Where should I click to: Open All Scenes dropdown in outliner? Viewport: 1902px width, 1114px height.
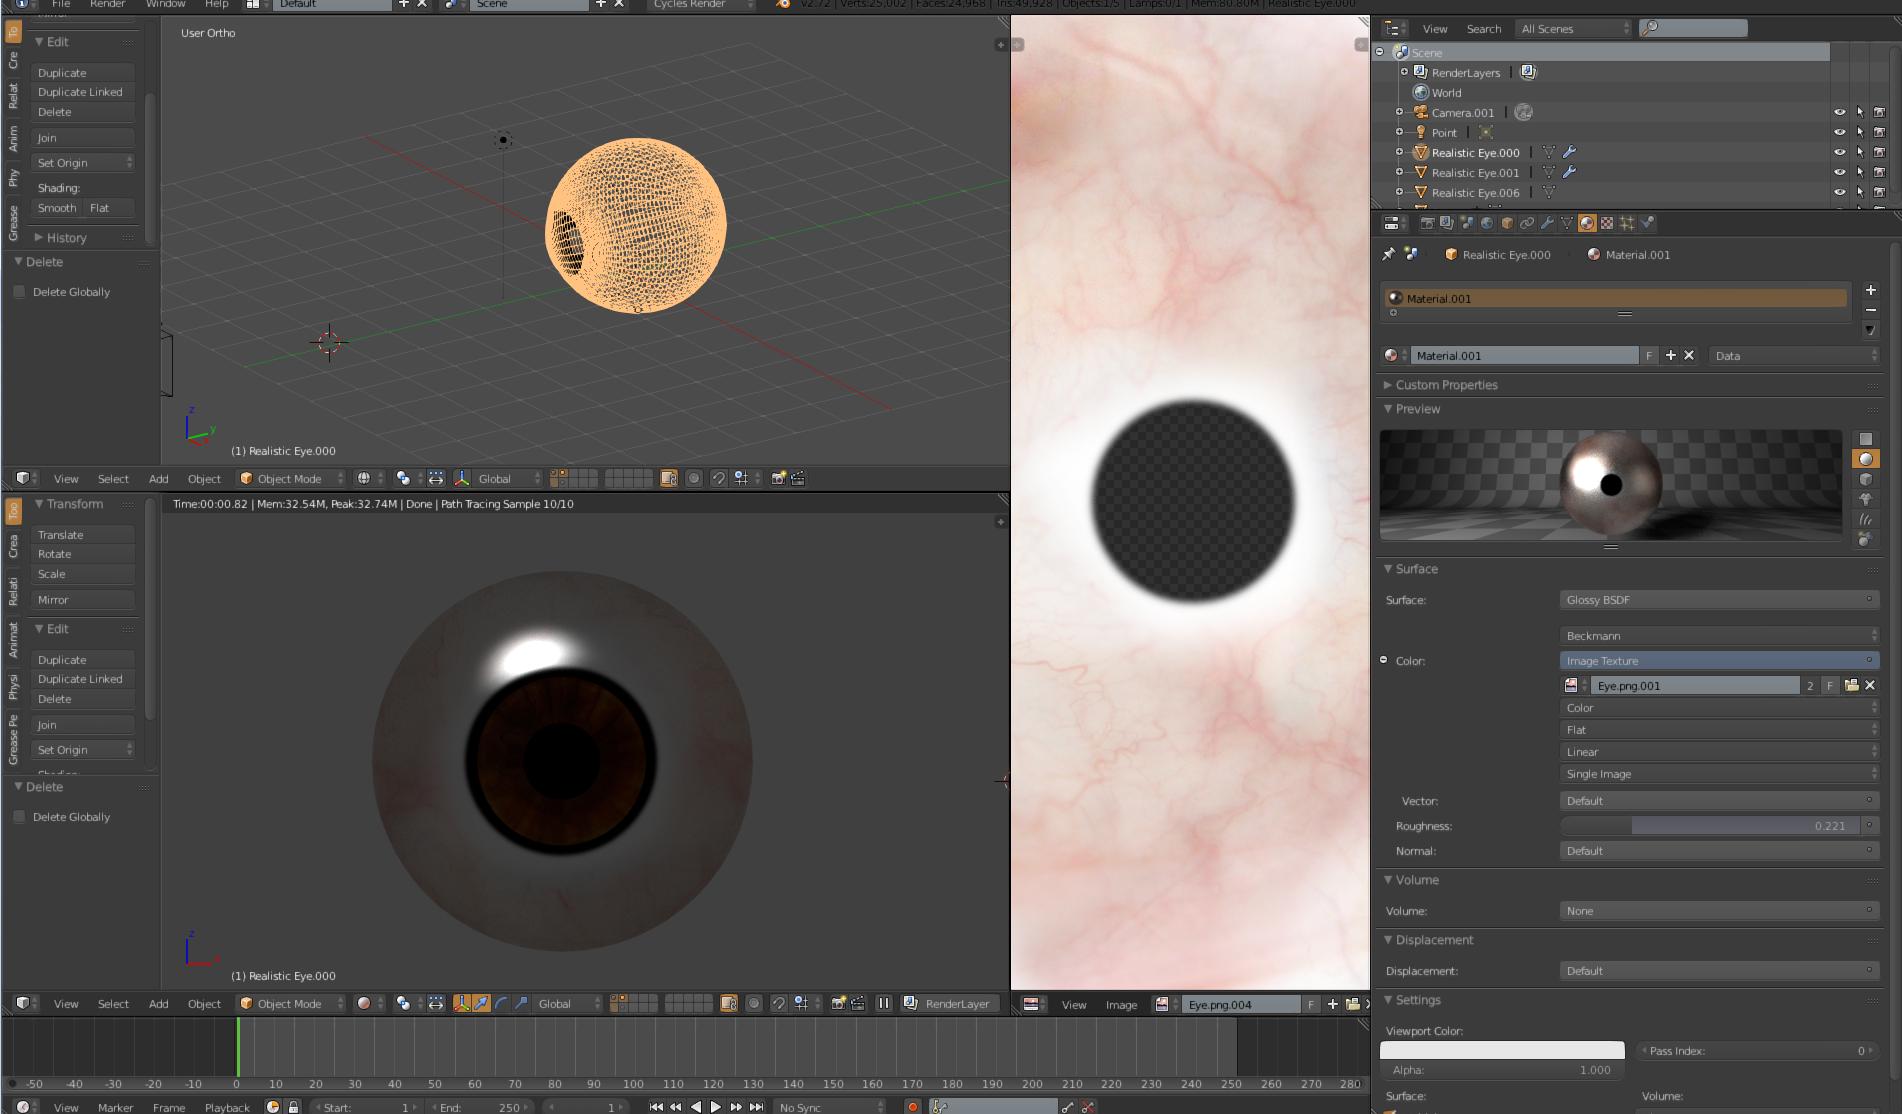tap(1573, 28)
